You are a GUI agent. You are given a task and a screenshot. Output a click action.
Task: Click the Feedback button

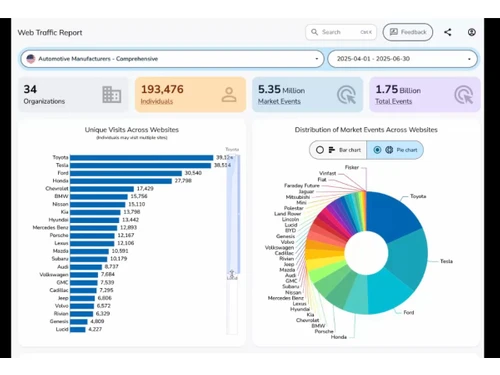click(x=408, y=32)
